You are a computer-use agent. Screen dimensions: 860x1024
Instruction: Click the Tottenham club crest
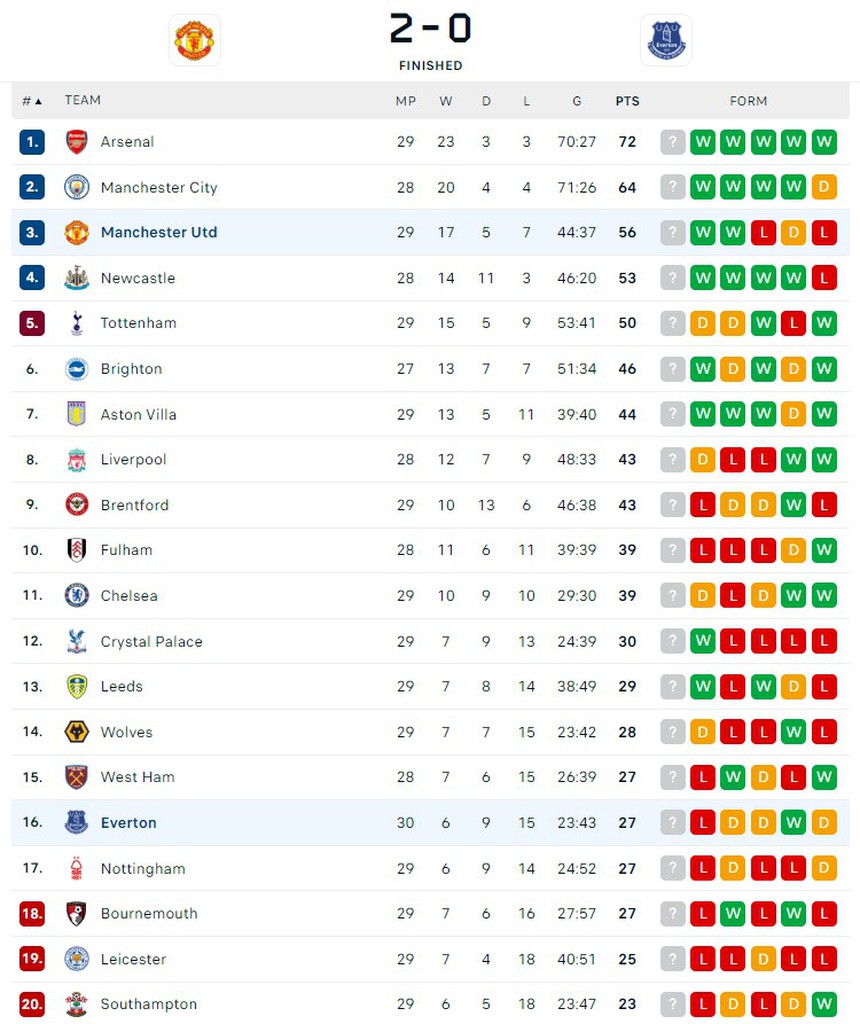point(77,323)
